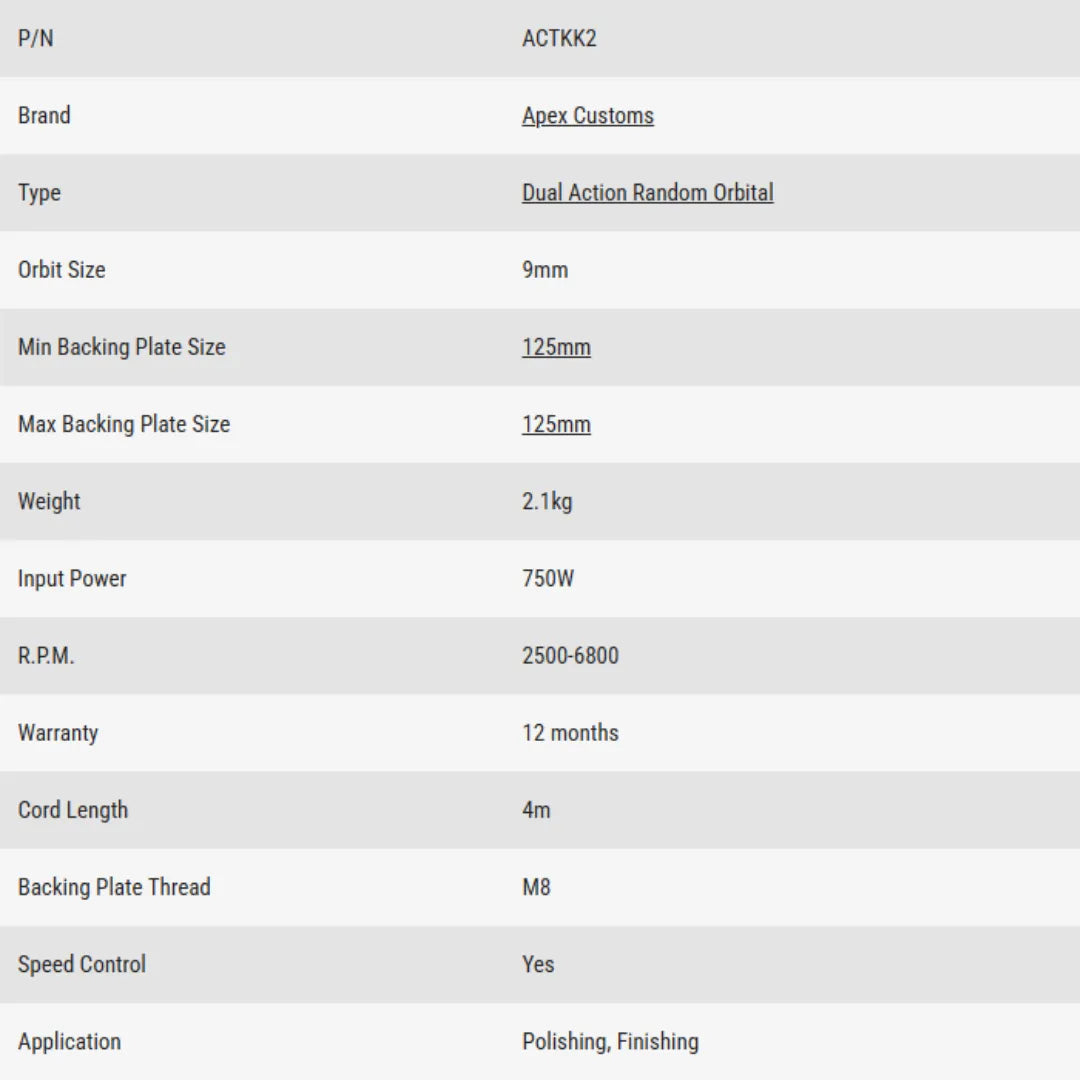Select the Orbit Size label
The height and width of the screenshot is (1080, 1080).
point(61,270)
